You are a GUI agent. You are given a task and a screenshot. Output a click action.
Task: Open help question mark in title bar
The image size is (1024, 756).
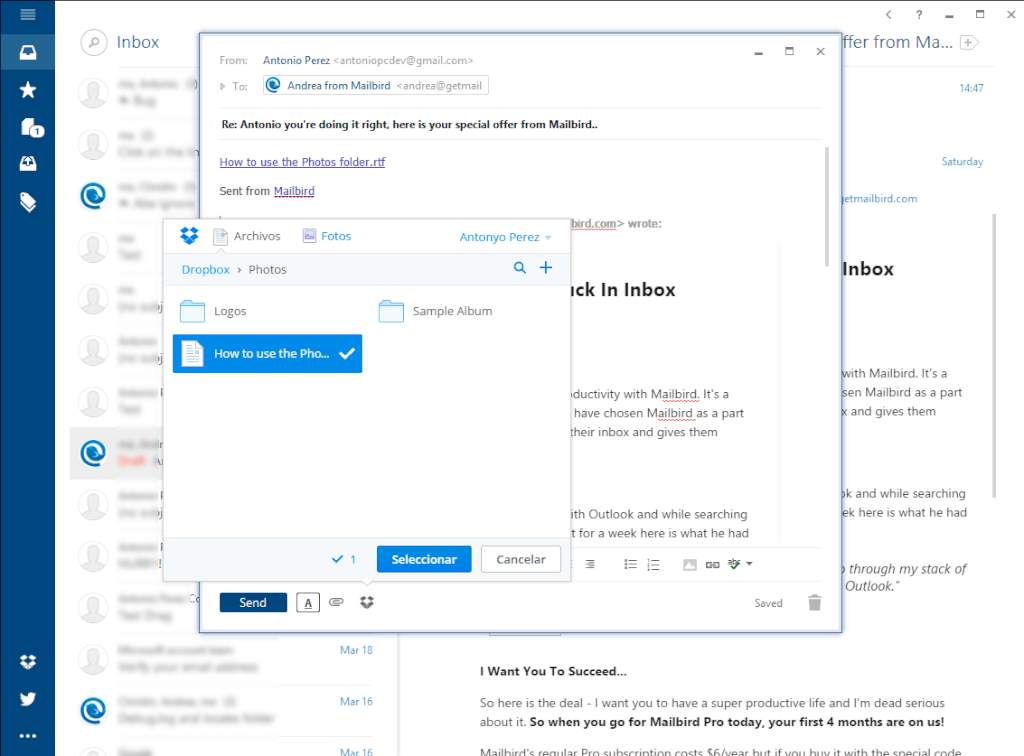click(919, 14)
